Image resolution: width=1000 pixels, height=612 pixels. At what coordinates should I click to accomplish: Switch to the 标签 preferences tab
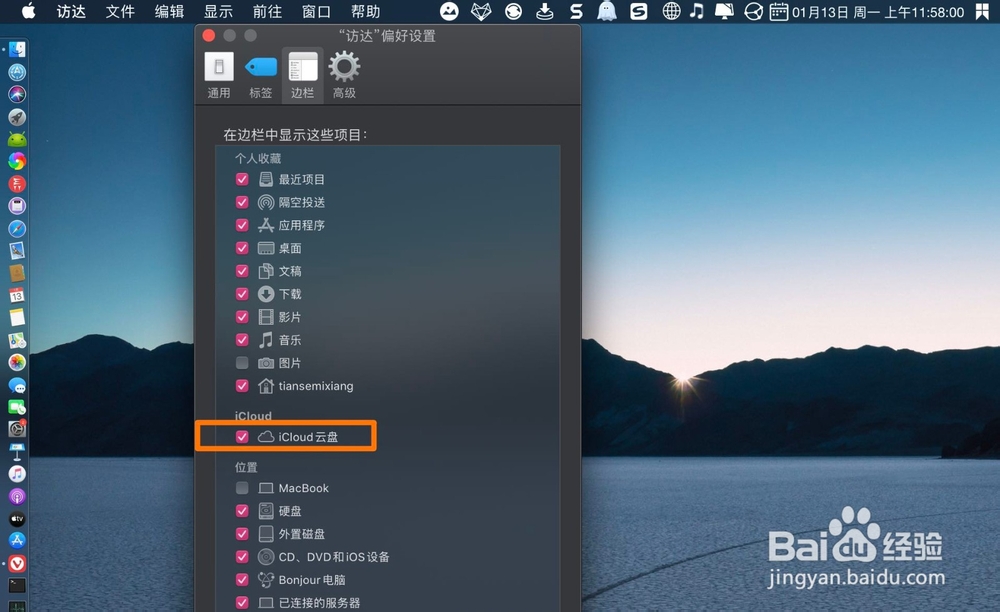tap(260, 75)
